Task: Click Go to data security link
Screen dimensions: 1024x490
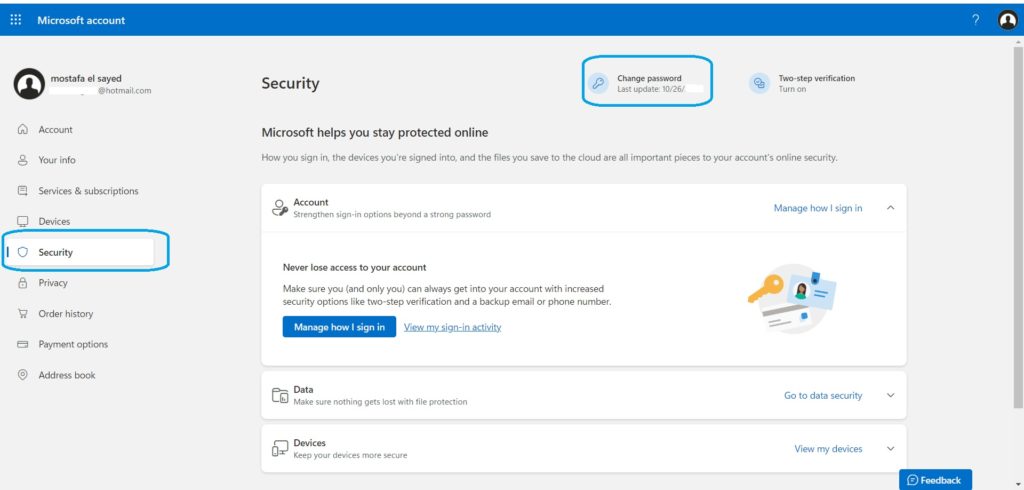Action: (822, 396)
